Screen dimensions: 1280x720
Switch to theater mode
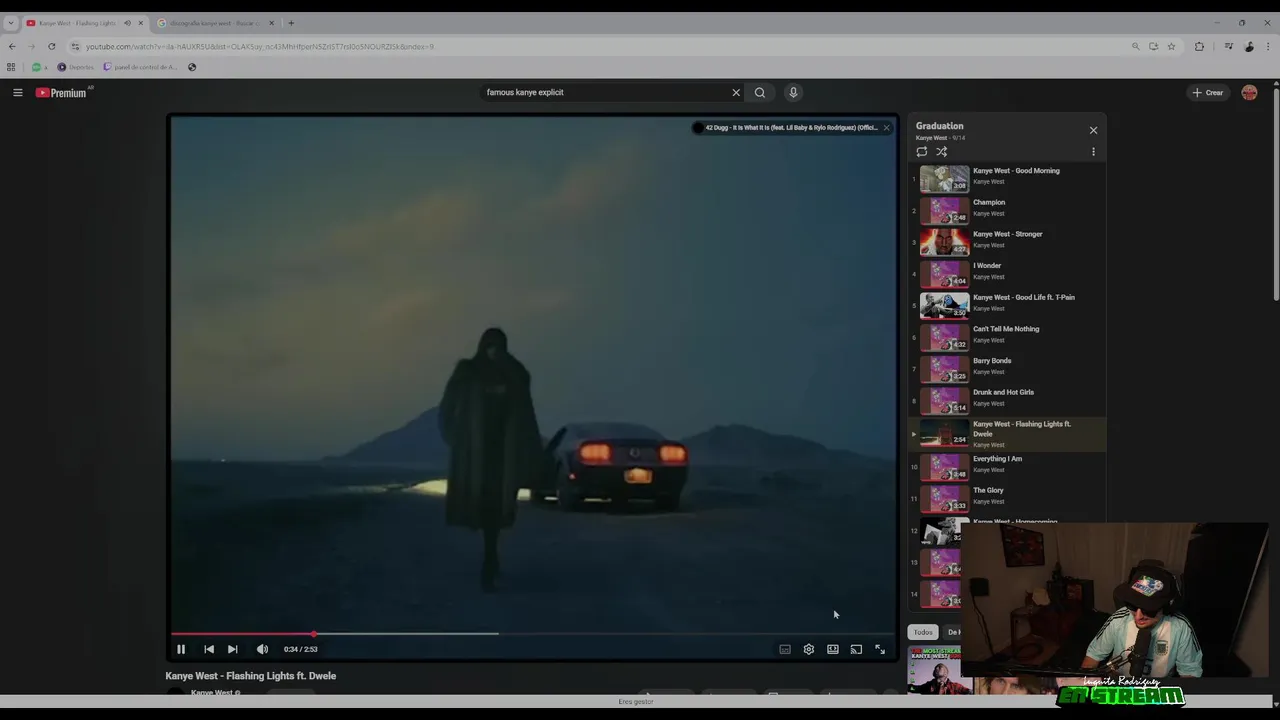pyautogui.click(x=833, y=649)
